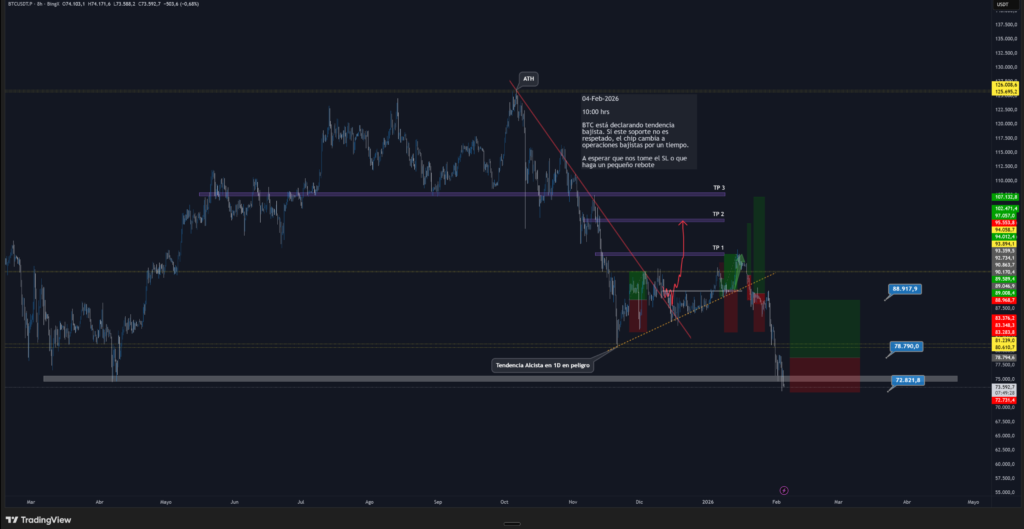Click the TP 2 label
The width and height of the screenshot is (1024, 529).
click(x=718, y=214)
